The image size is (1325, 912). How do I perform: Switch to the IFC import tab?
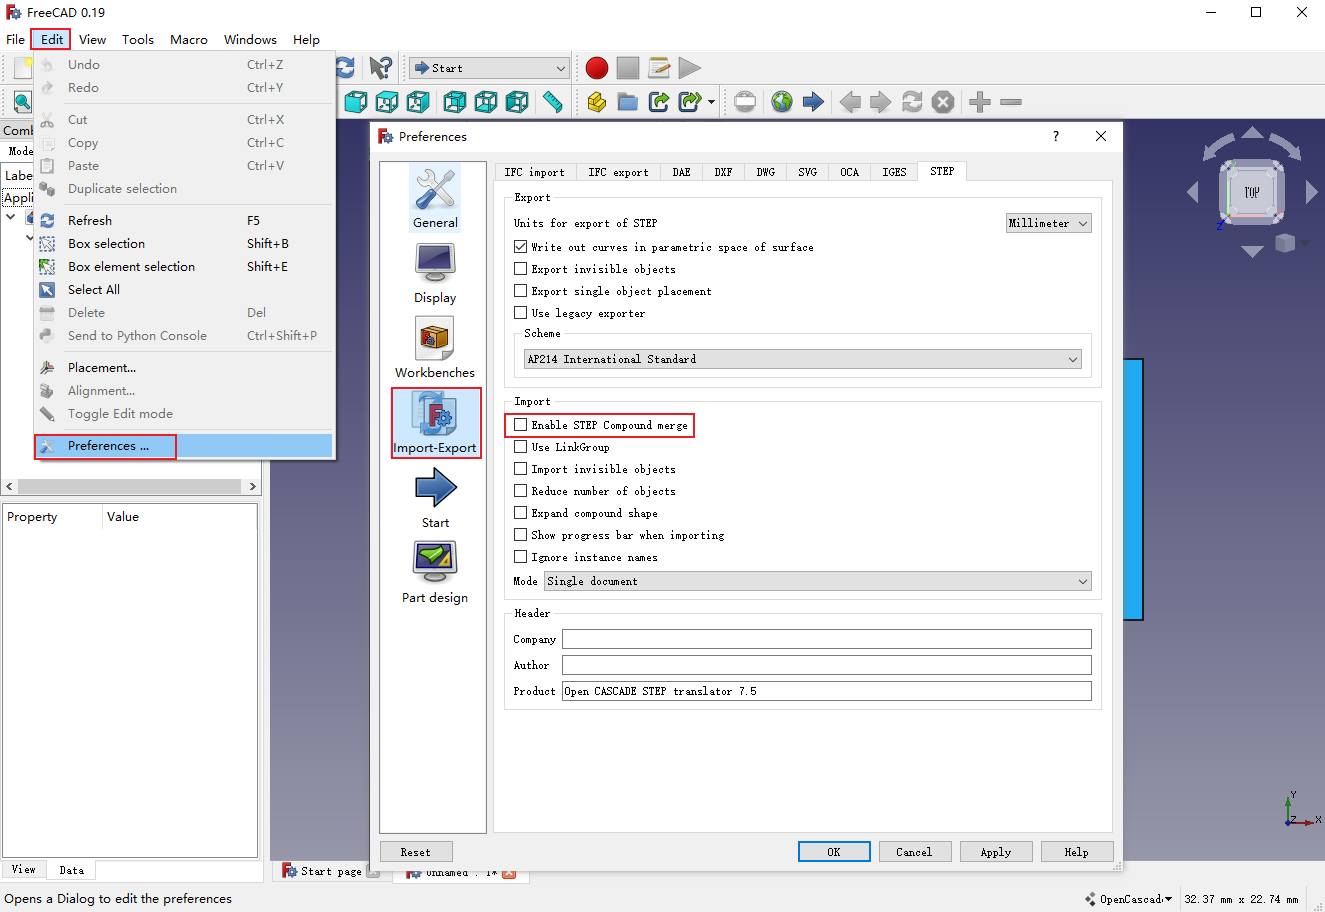pyautogui.click(x=534, y=172)
